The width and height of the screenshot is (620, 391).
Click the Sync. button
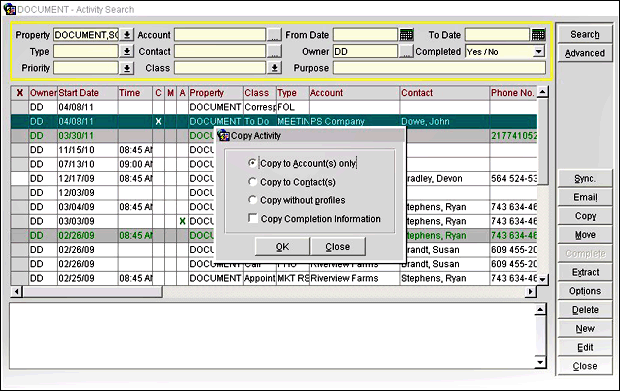point(585,179)
